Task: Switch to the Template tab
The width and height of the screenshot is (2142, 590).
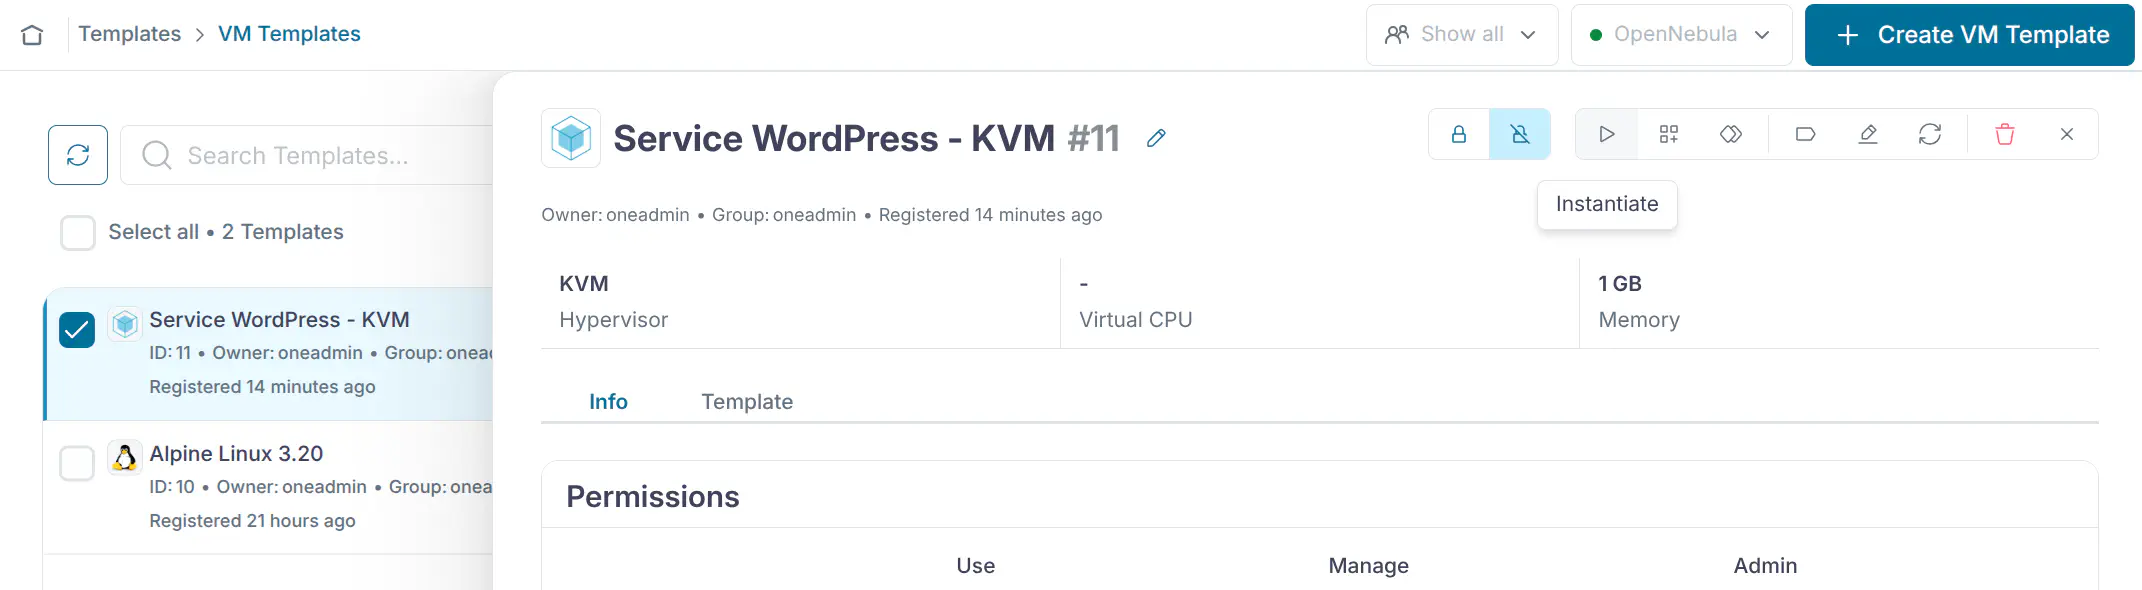Action: click(x=747, y=402)
